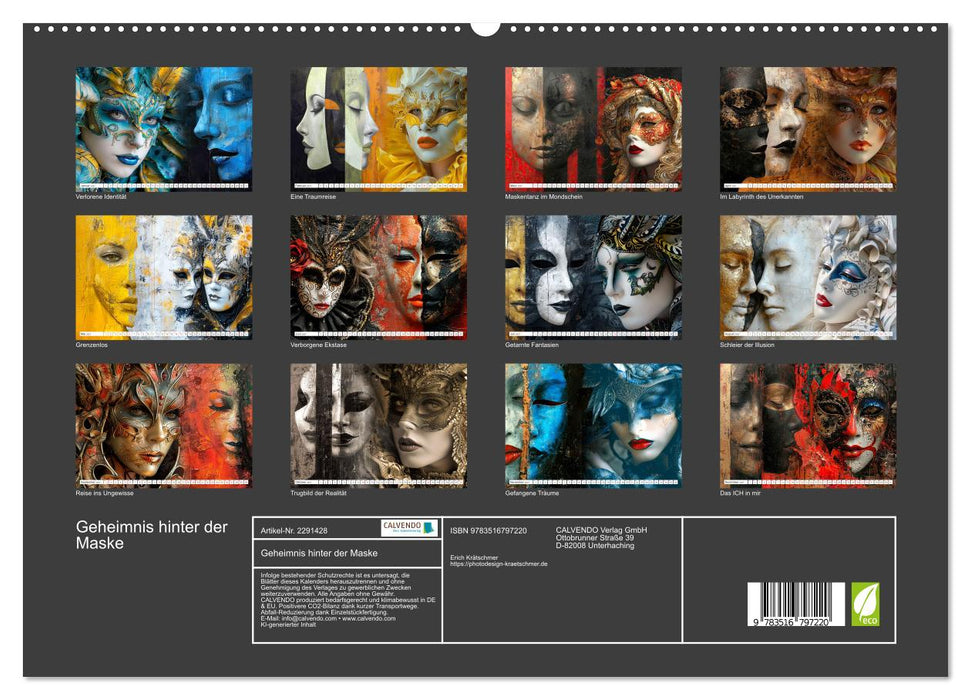Click the 'Getarnte Fantasien' caption

click(x=532, y=345)
